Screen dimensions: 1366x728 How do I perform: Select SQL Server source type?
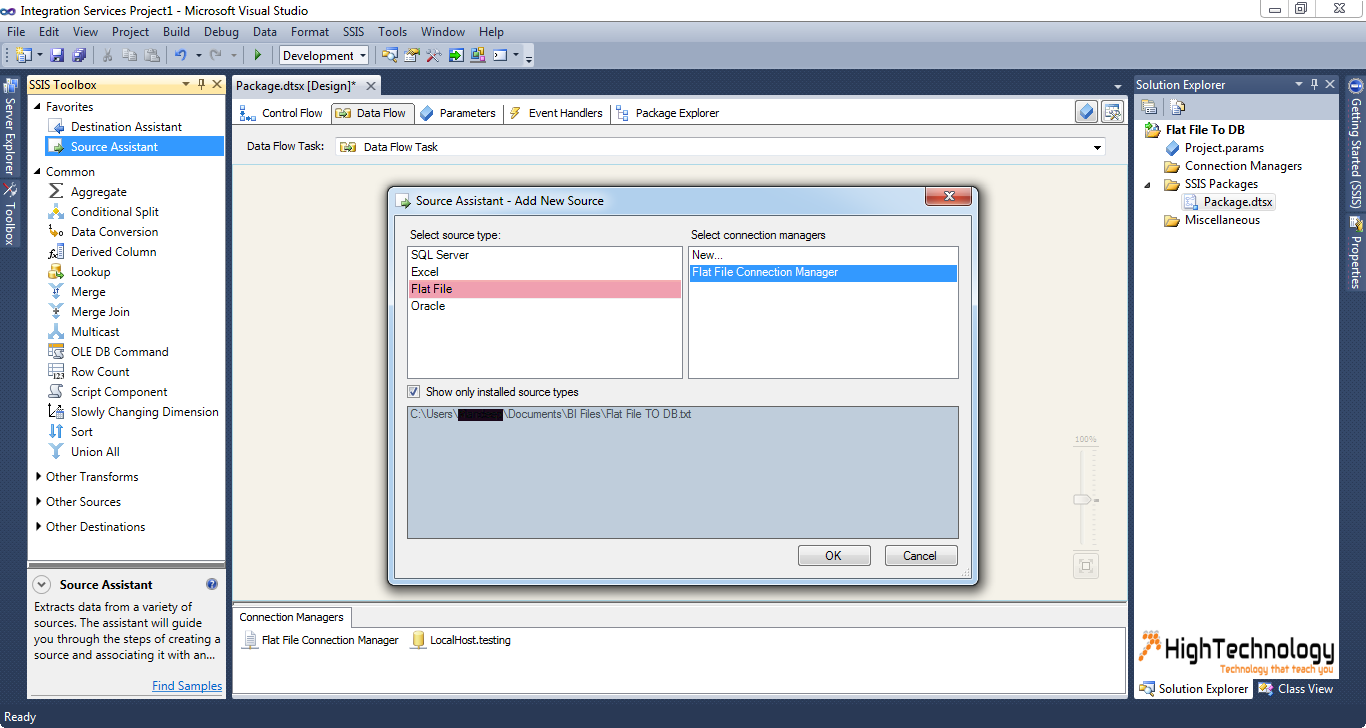tap(545, 255)
